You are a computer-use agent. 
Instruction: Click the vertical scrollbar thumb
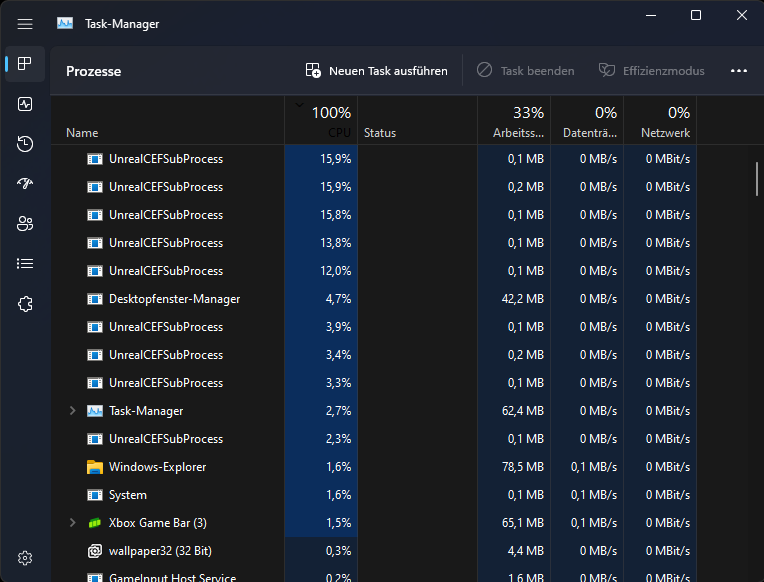tap(757, 179)
